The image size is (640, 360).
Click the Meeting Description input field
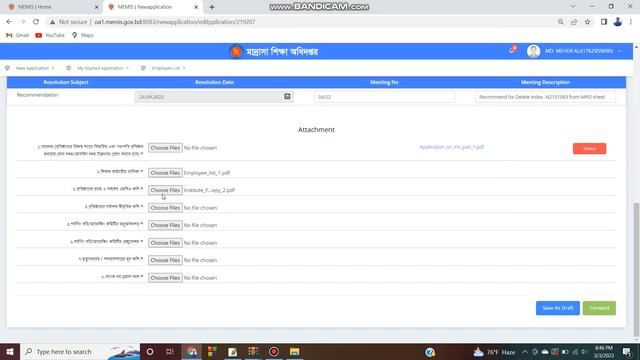(x=545, y=97)
